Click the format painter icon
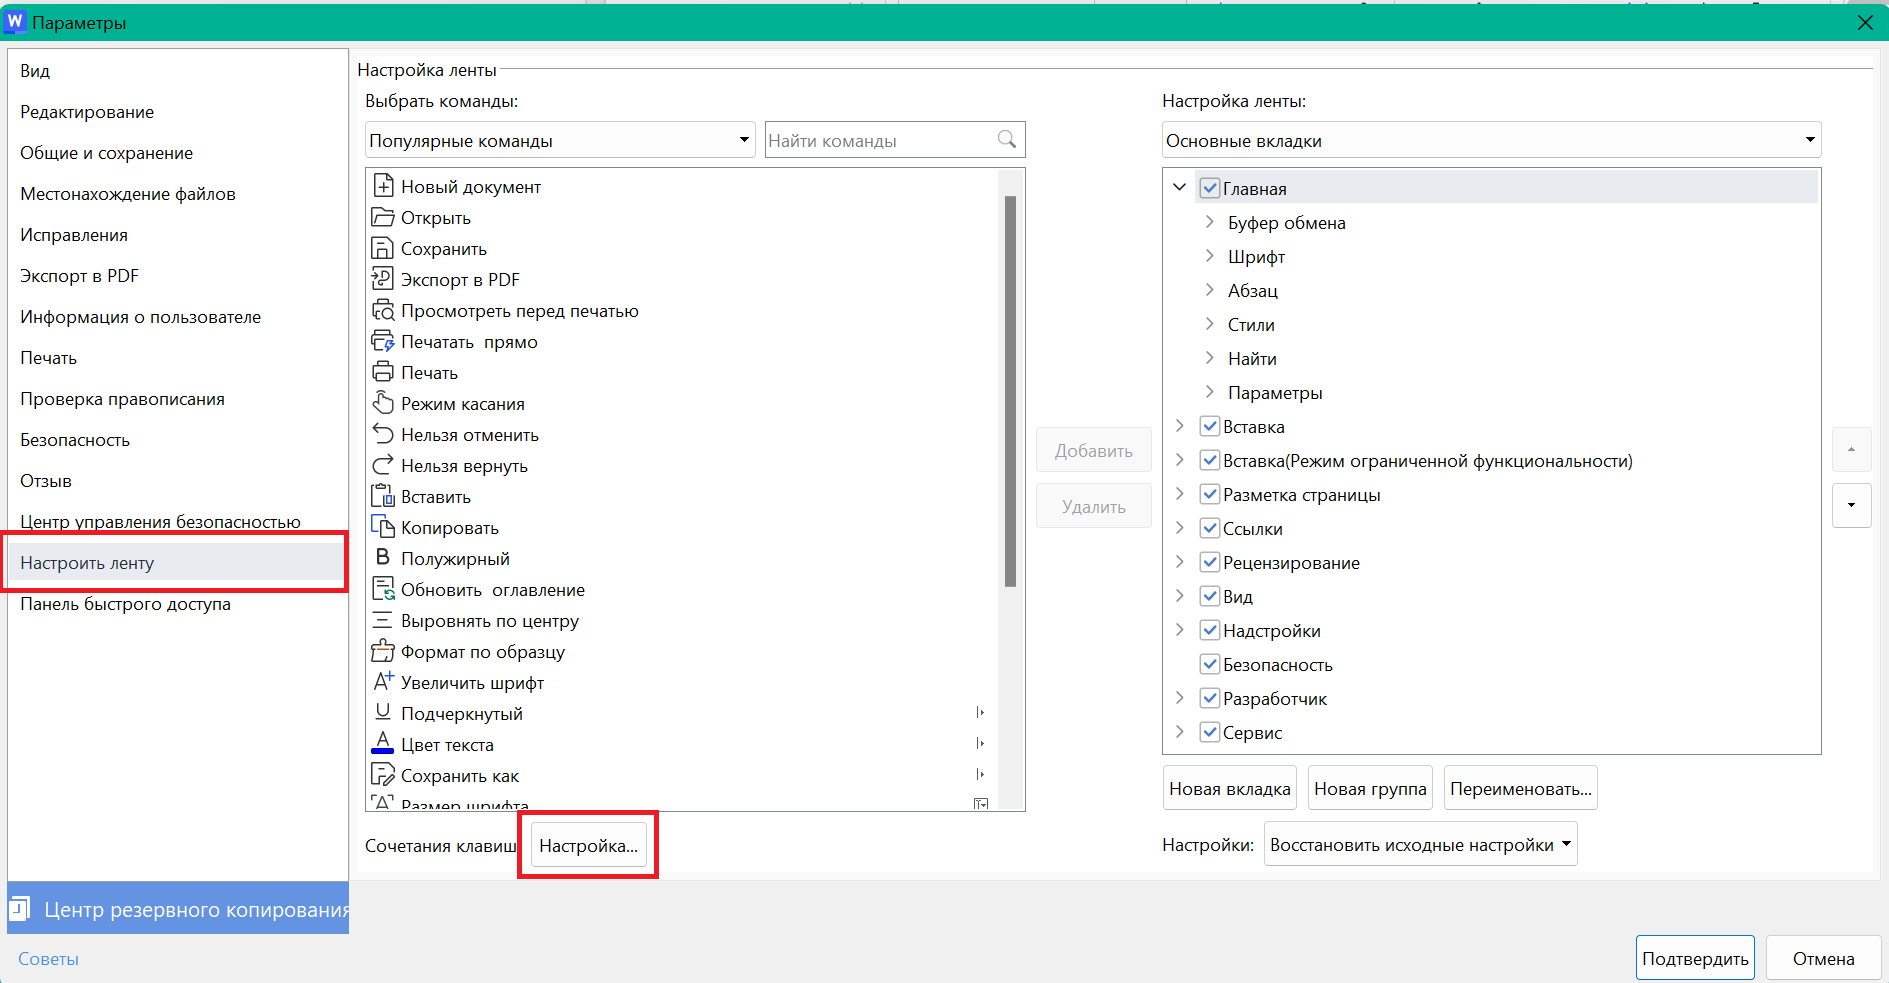The image size is (1889, 983). click(383, 651)
